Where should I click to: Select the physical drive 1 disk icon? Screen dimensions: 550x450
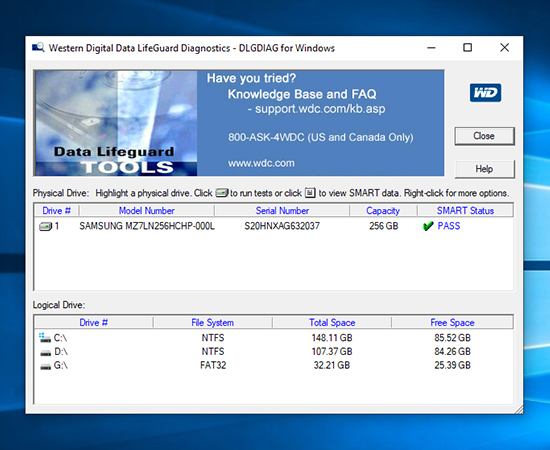(x=45, y=227)
